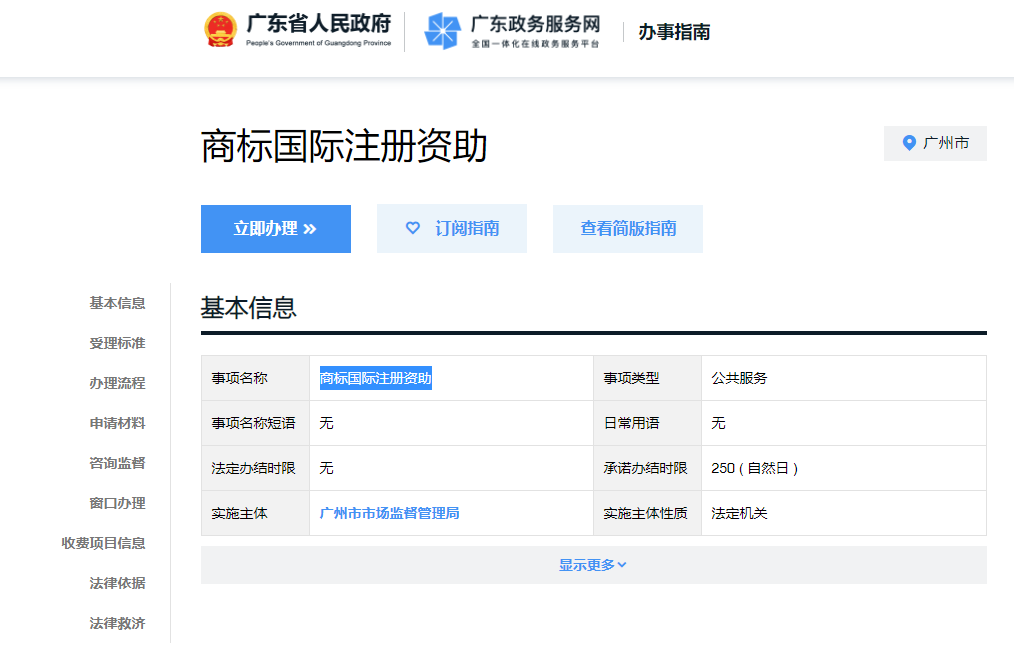Click the 查看简版指南 button
This screenshot has height=651, width=1014.
[x=627, y=229]
